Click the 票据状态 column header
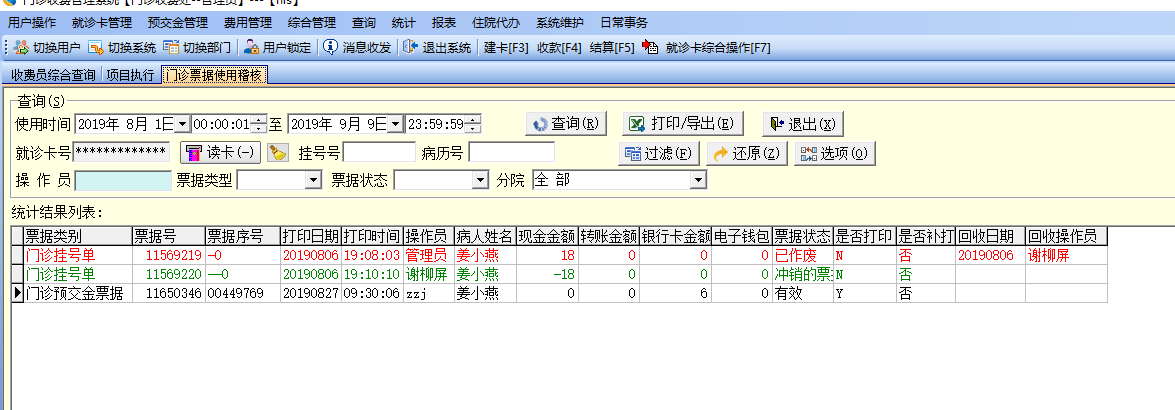The image size is (1175, 410). tap(803, 237)
